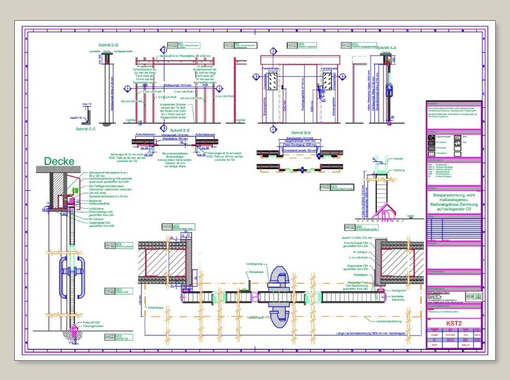The height and width of the screenshot is (380, 510).
Task: Select the diamond marker below the door elevation
Action: pos(273,129)
